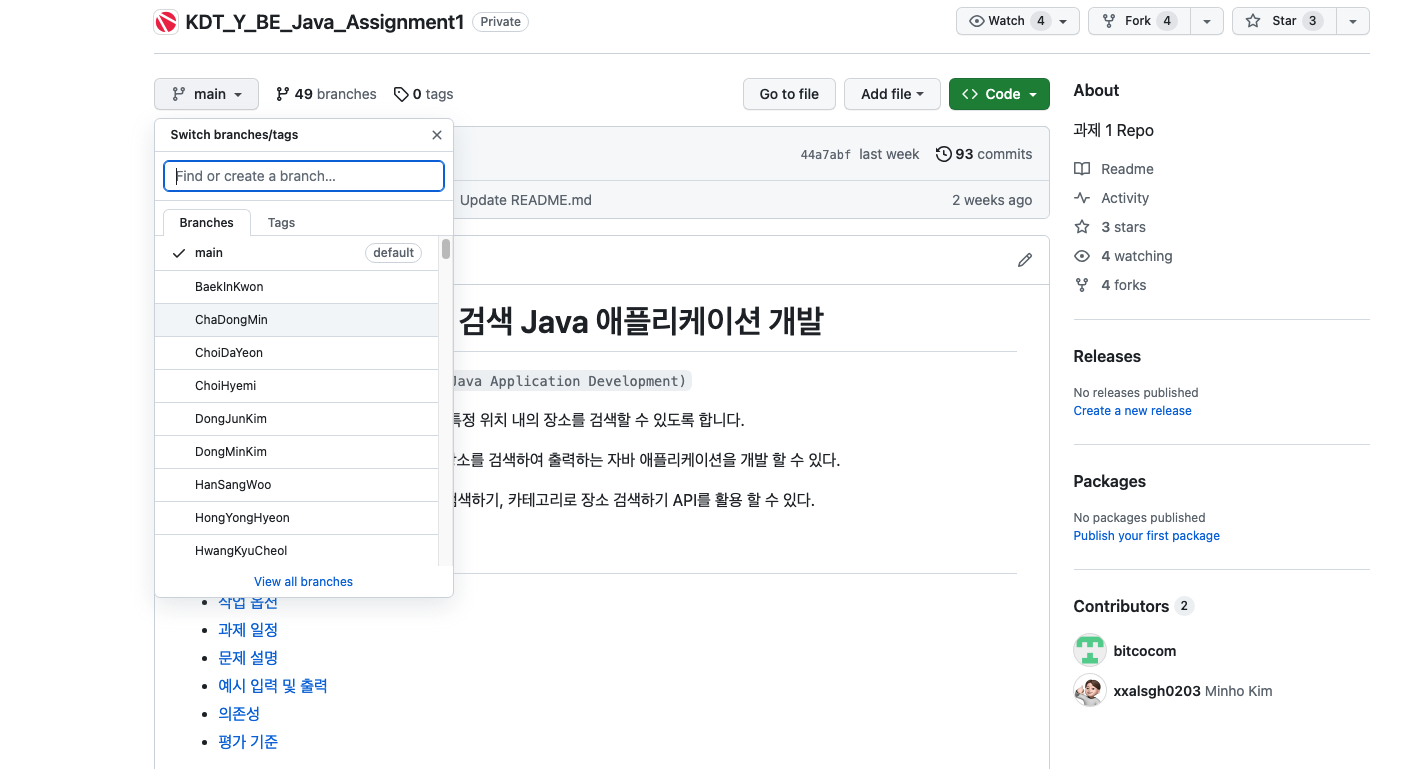Click the Fork button
Viewport: 1410px width, 769px height.
(1140, 21)
